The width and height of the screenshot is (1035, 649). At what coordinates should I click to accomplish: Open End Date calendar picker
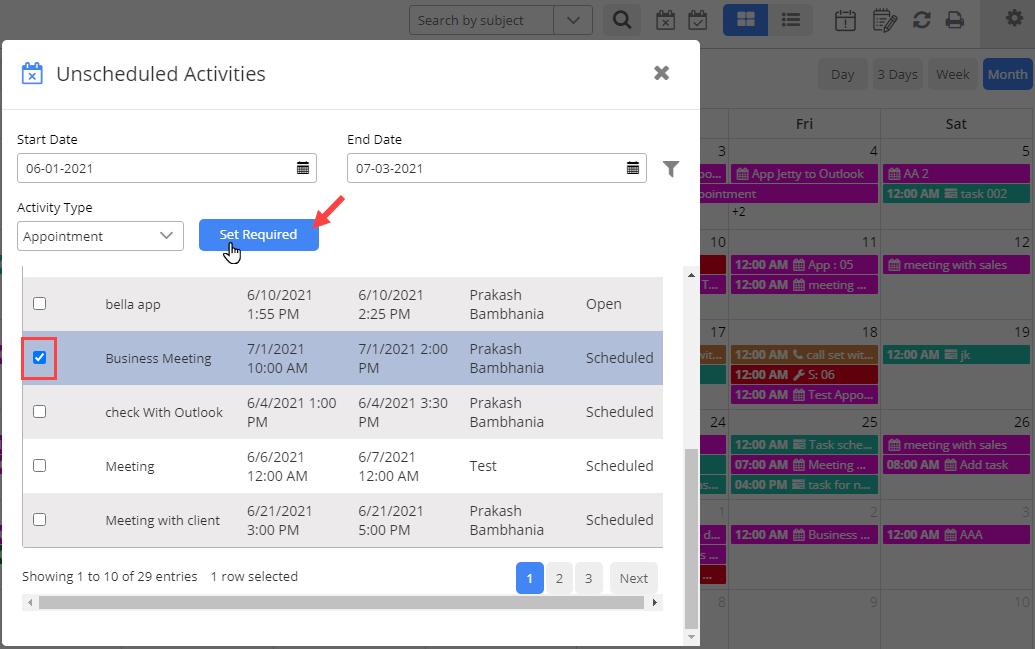(633, 168)
